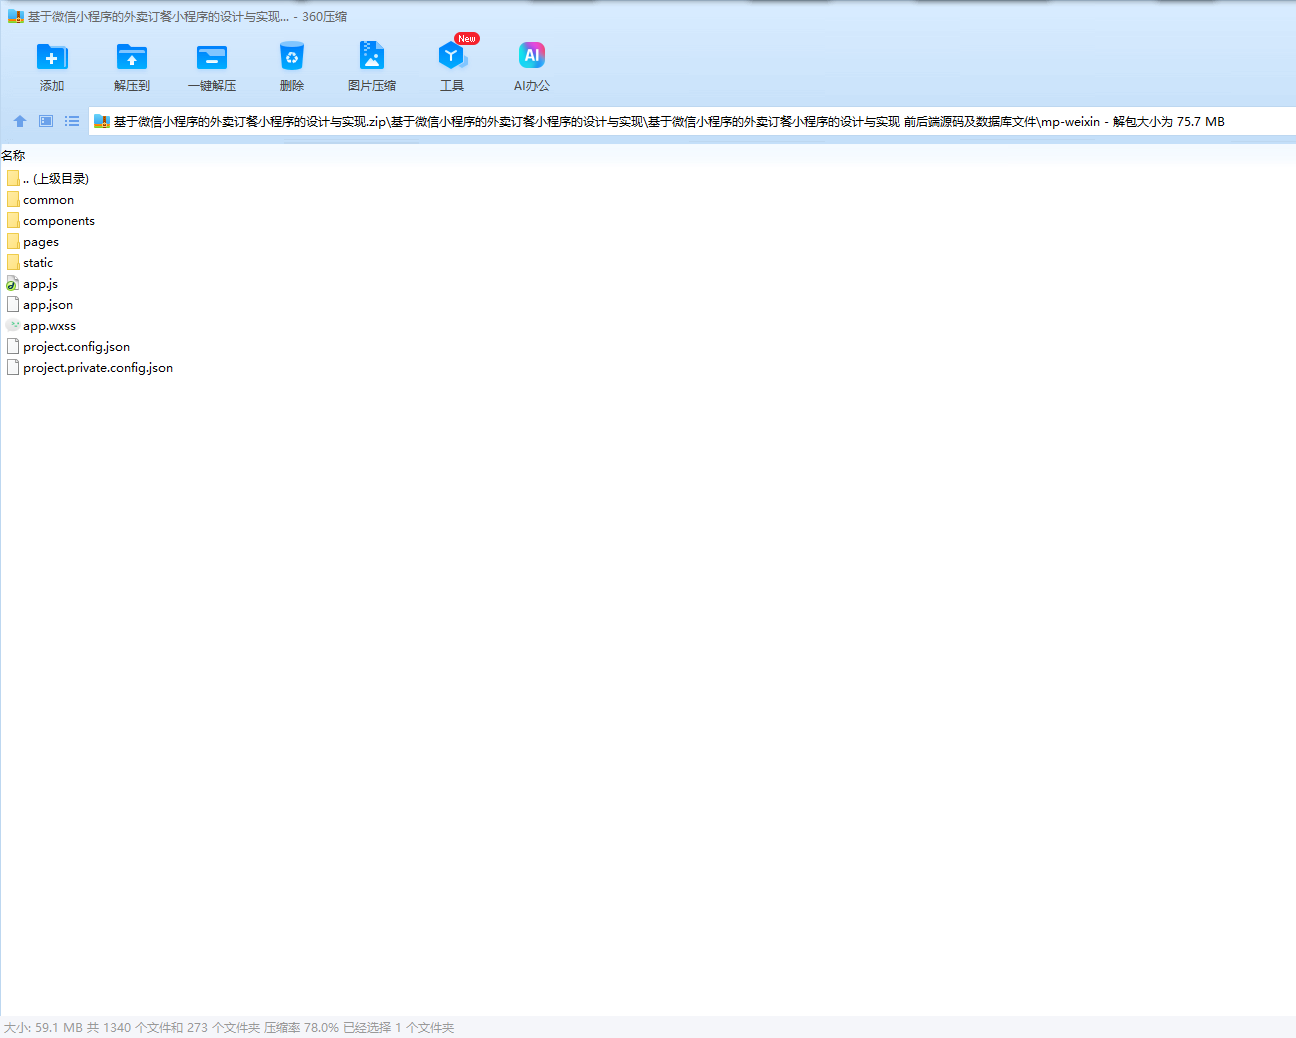Click the components folder icon
The height and width of the screenshot is (1038, 1296).
pos(13,220)
